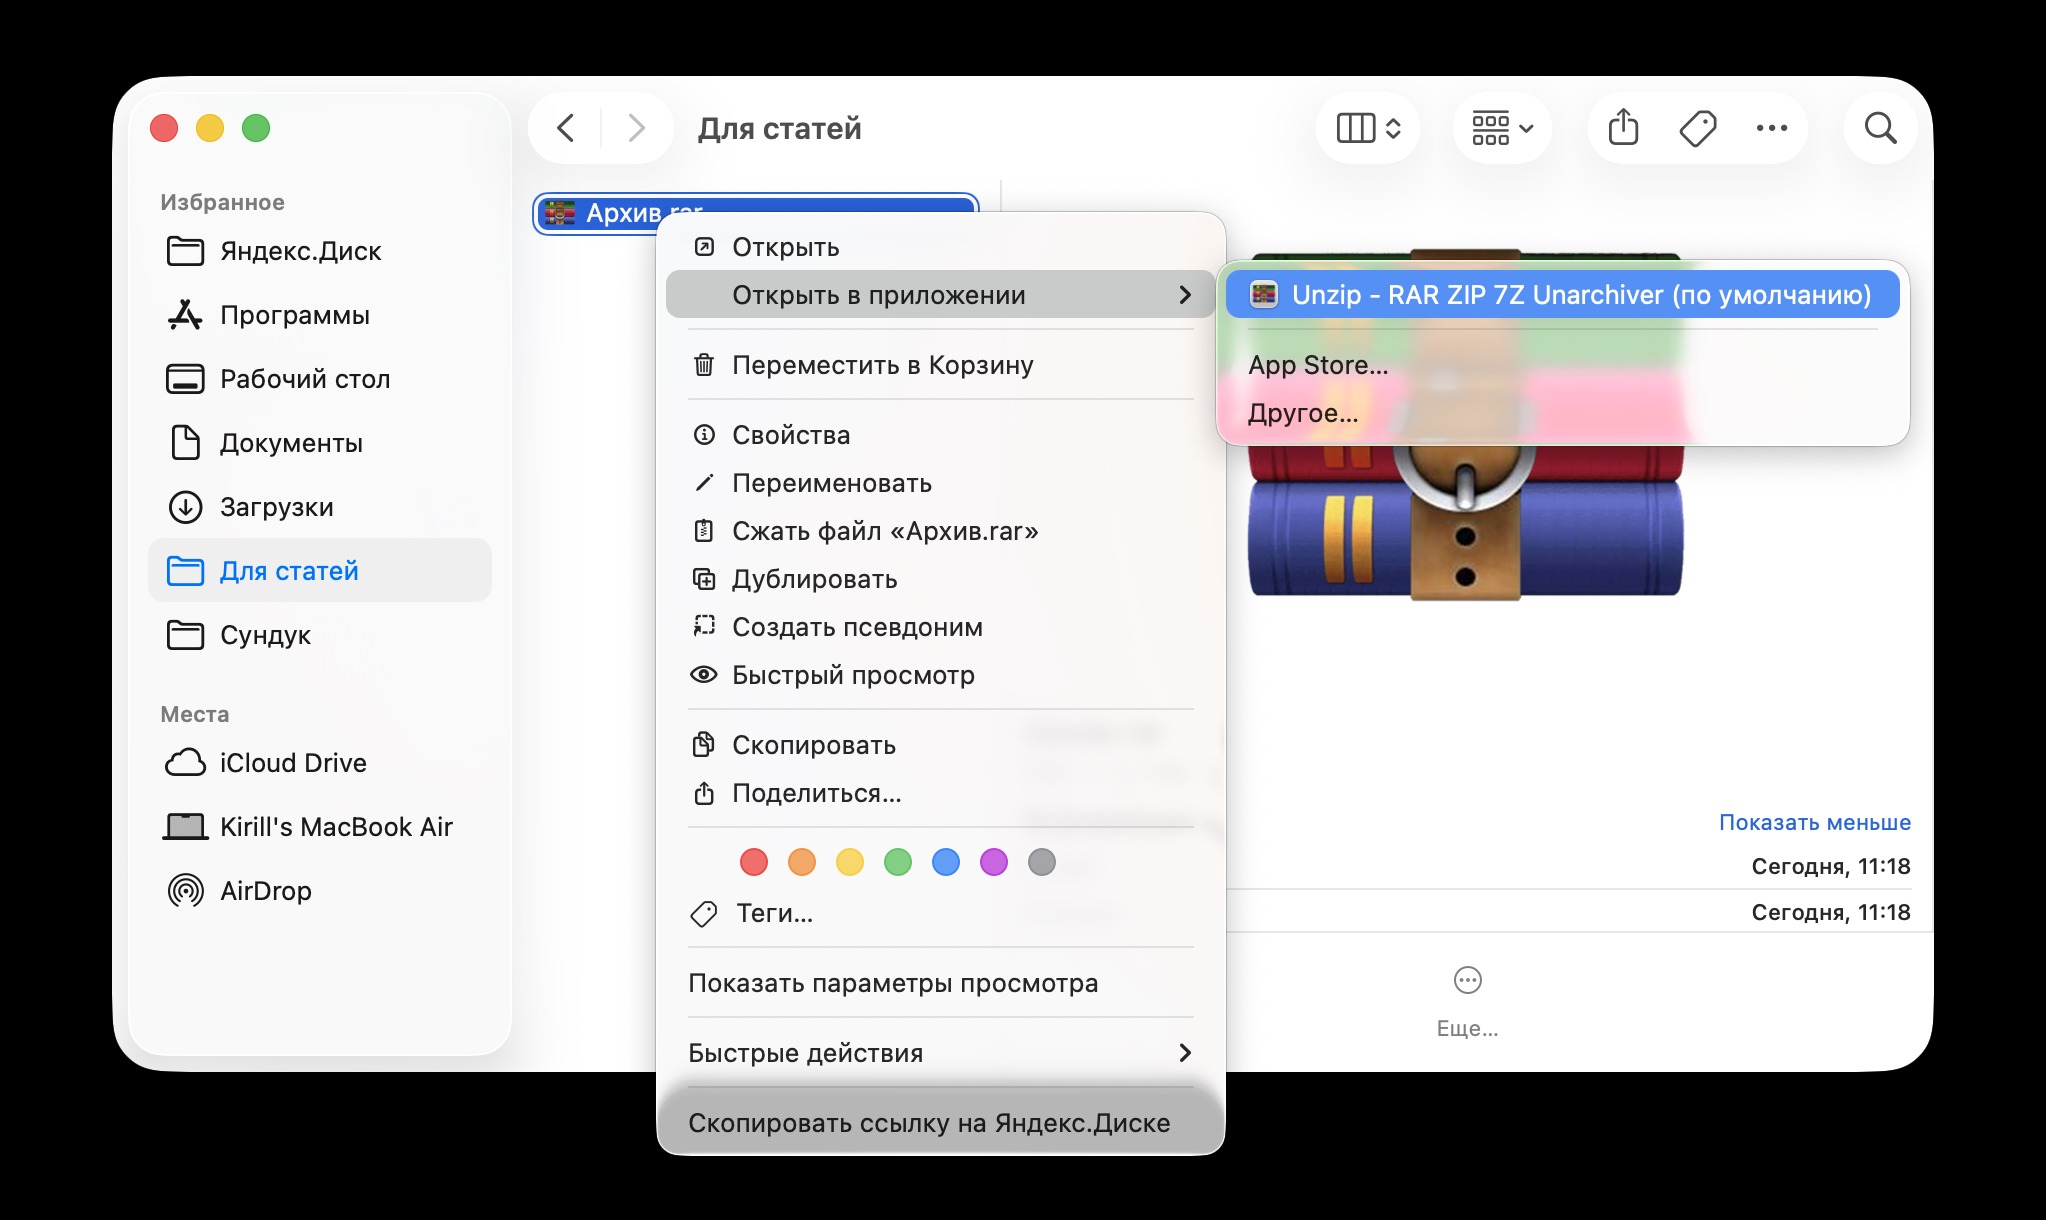The height and width of the screenshot is (1220, 2046).
Task: Open the Share icon in the toolbar
Action: click(x=1624, y=128)
